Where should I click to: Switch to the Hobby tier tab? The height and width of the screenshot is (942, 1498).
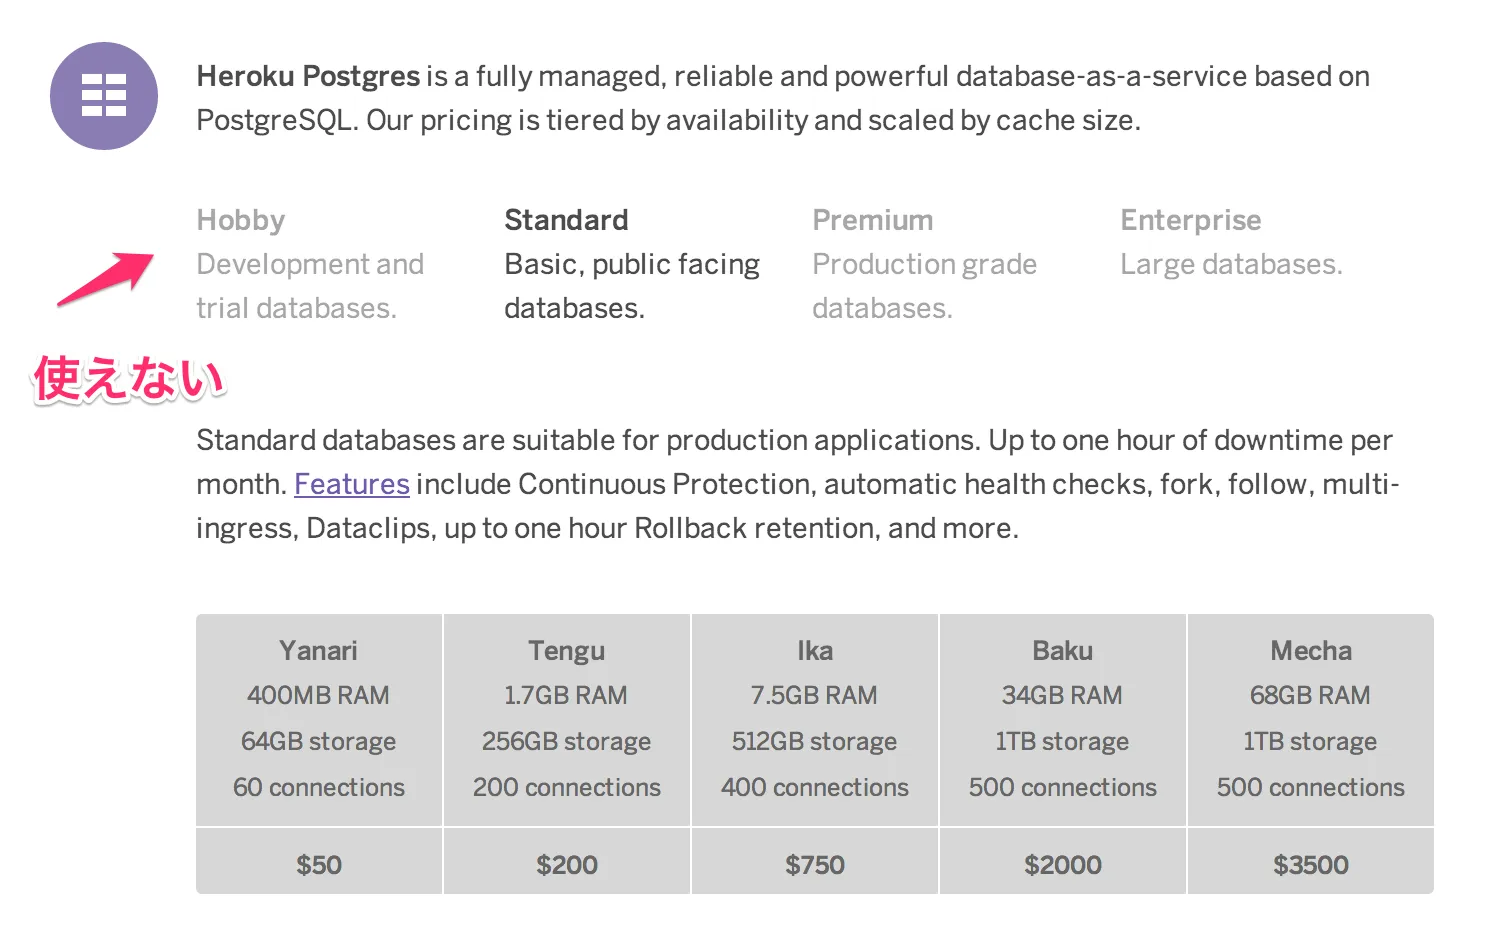coord(240,220)
